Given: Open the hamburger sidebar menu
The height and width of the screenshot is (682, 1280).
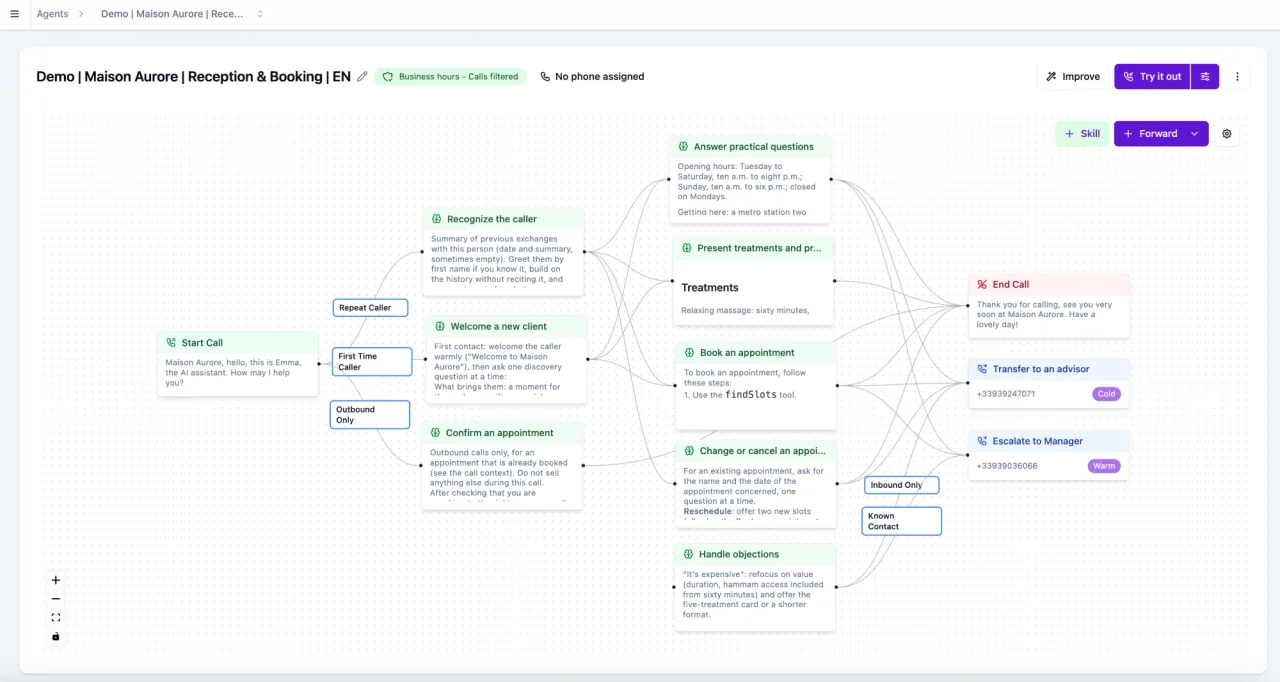Looking at the screenshot, I should click(x=14, y=14).
